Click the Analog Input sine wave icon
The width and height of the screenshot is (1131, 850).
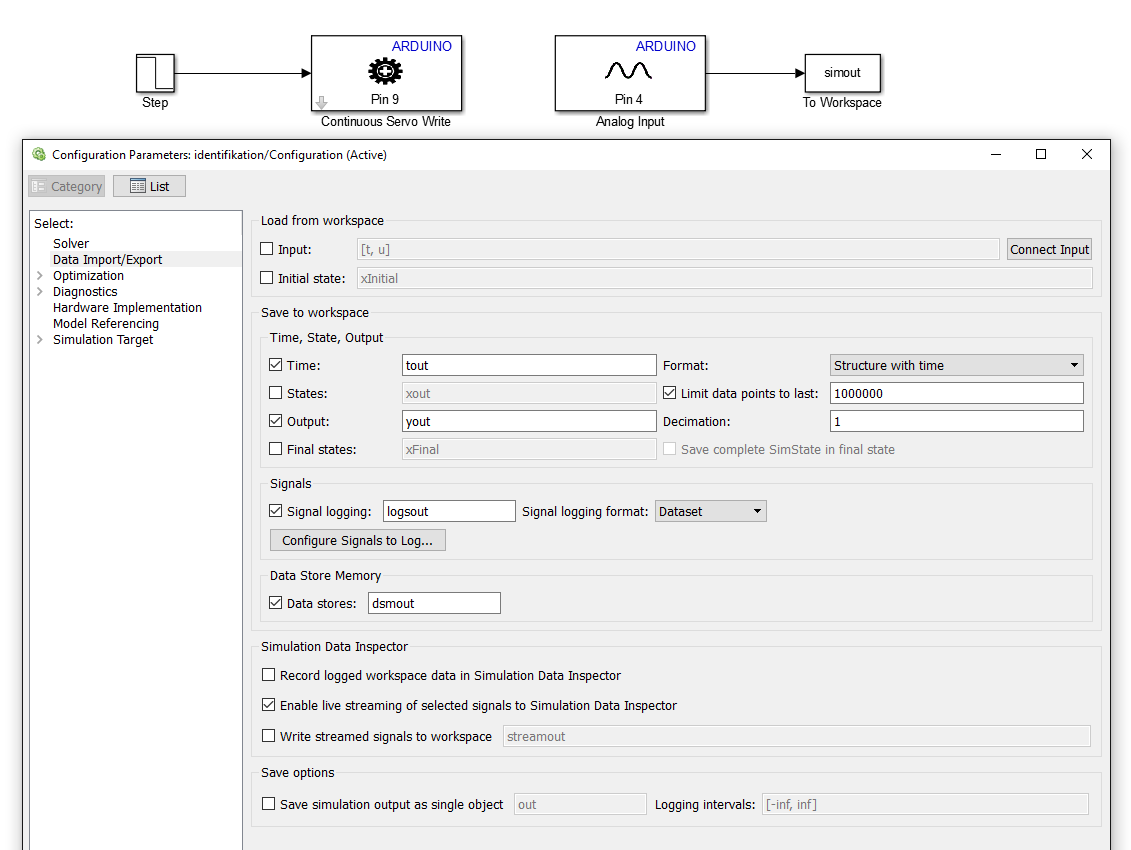coord(629,71)
